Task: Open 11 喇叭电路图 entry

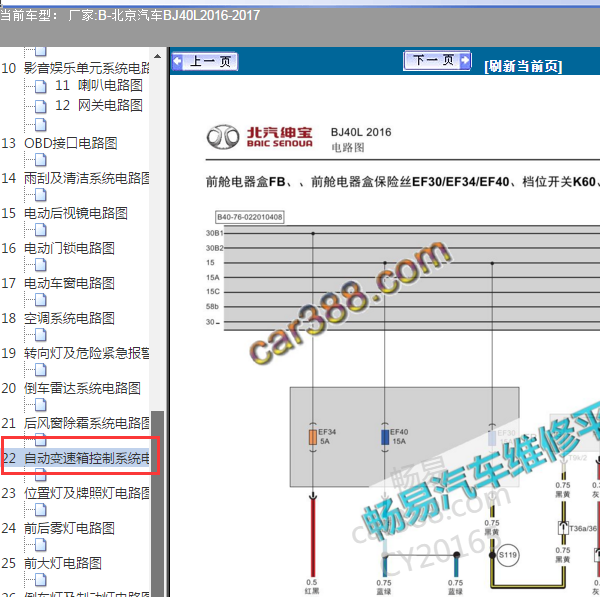Action: click(99, 85)
